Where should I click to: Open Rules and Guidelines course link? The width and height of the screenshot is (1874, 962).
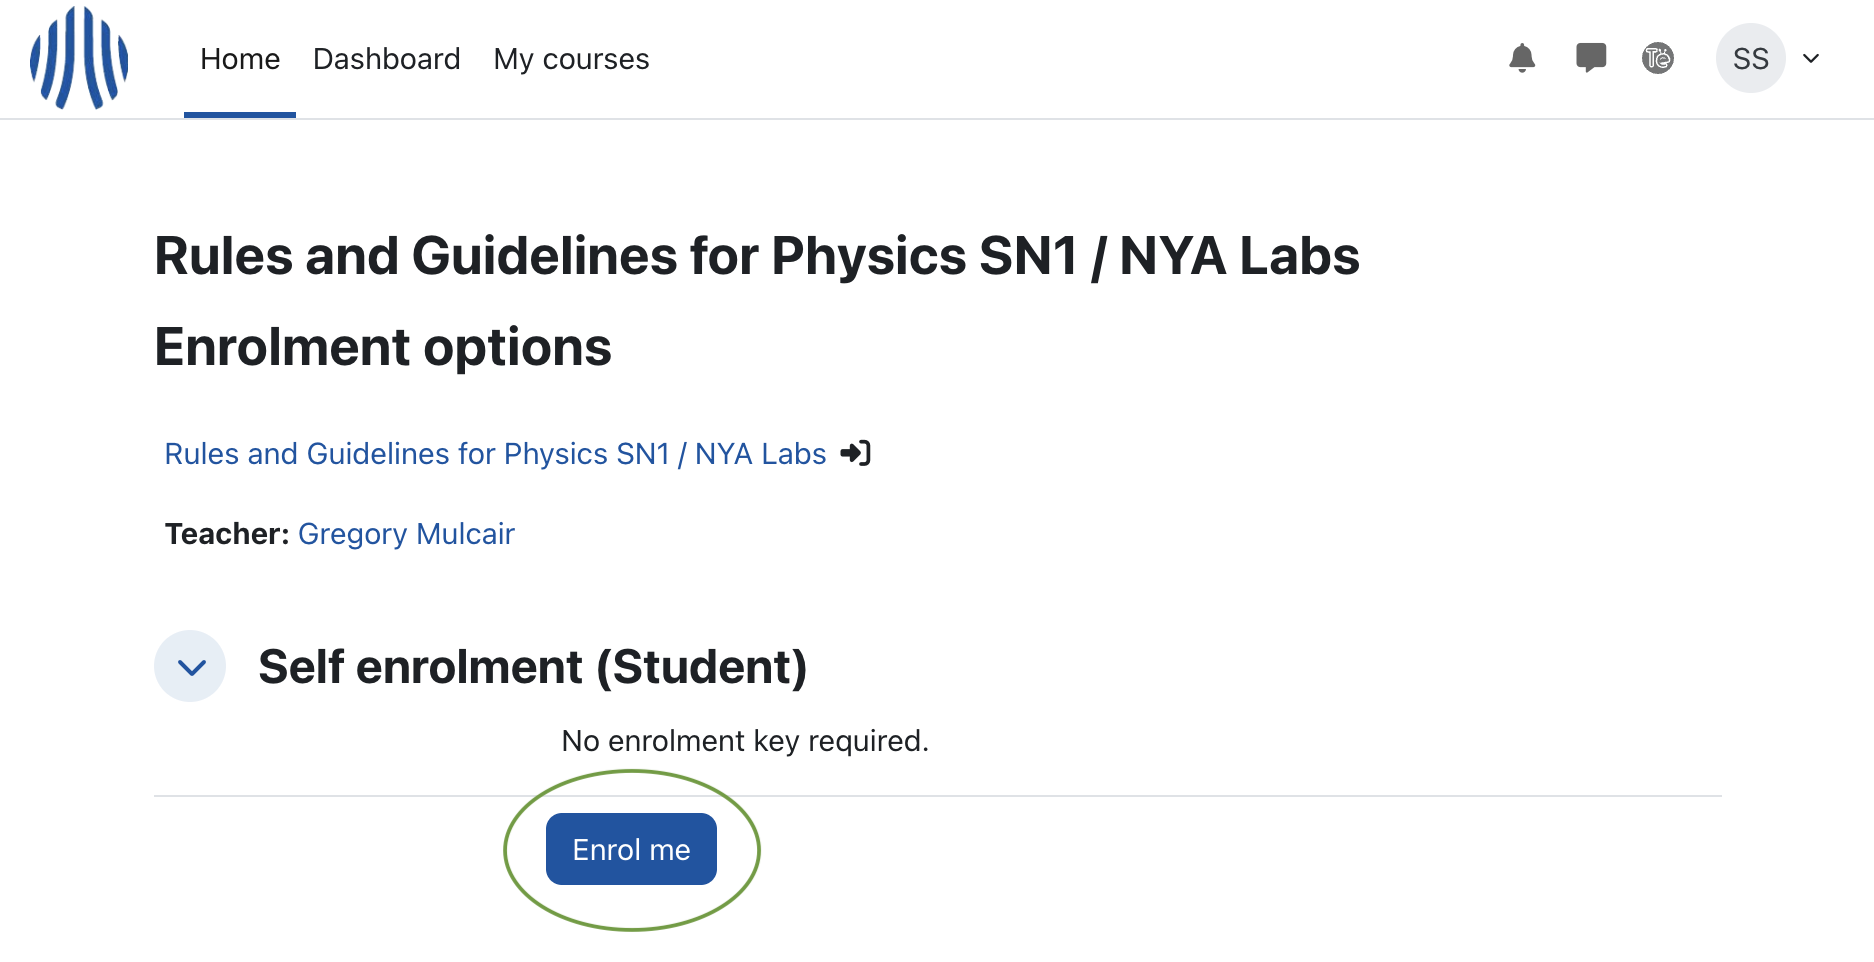pyautogui.click(x=495, y=454)
